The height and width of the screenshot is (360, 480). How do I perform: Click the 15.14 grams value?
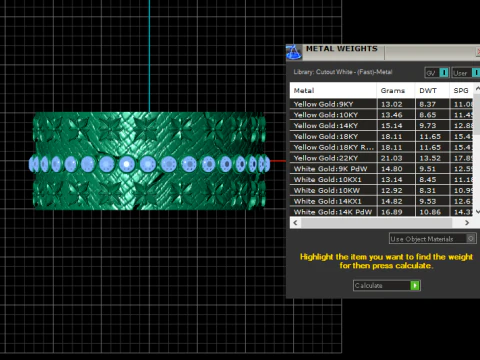392,126
